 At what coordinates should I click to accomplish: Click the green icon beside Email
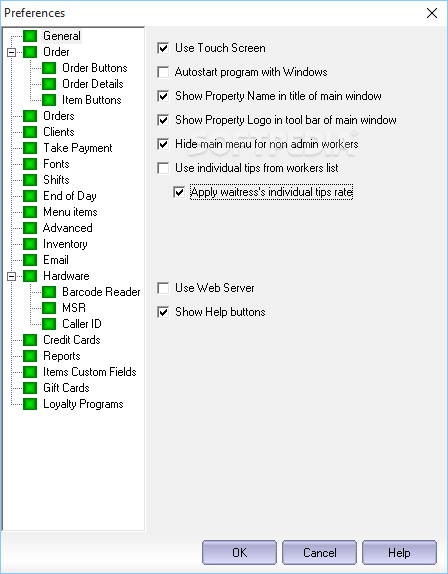tap(30, 260)
